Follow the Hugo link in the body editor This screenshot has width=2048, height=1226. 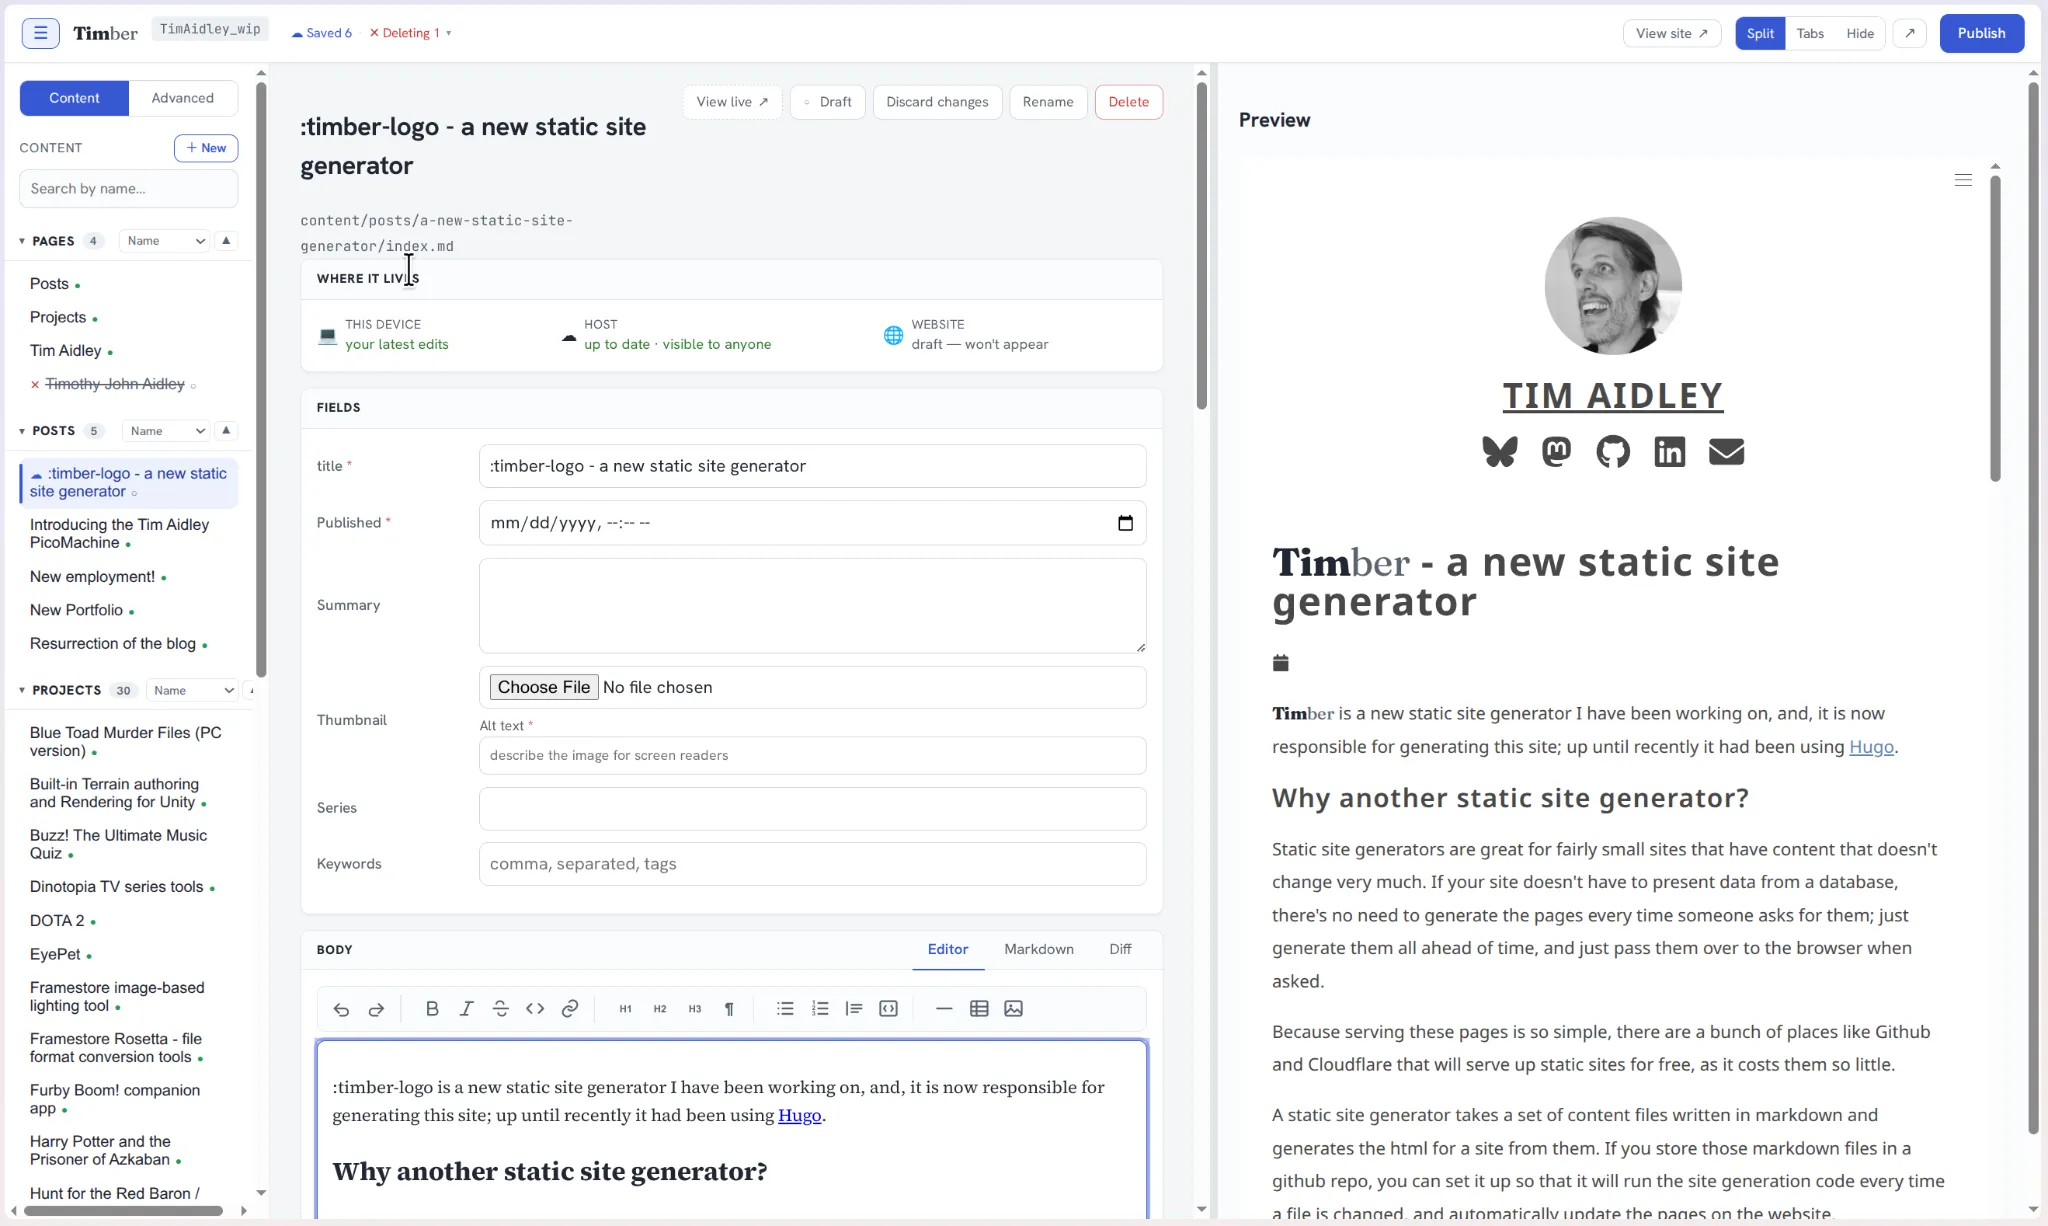799,1115
